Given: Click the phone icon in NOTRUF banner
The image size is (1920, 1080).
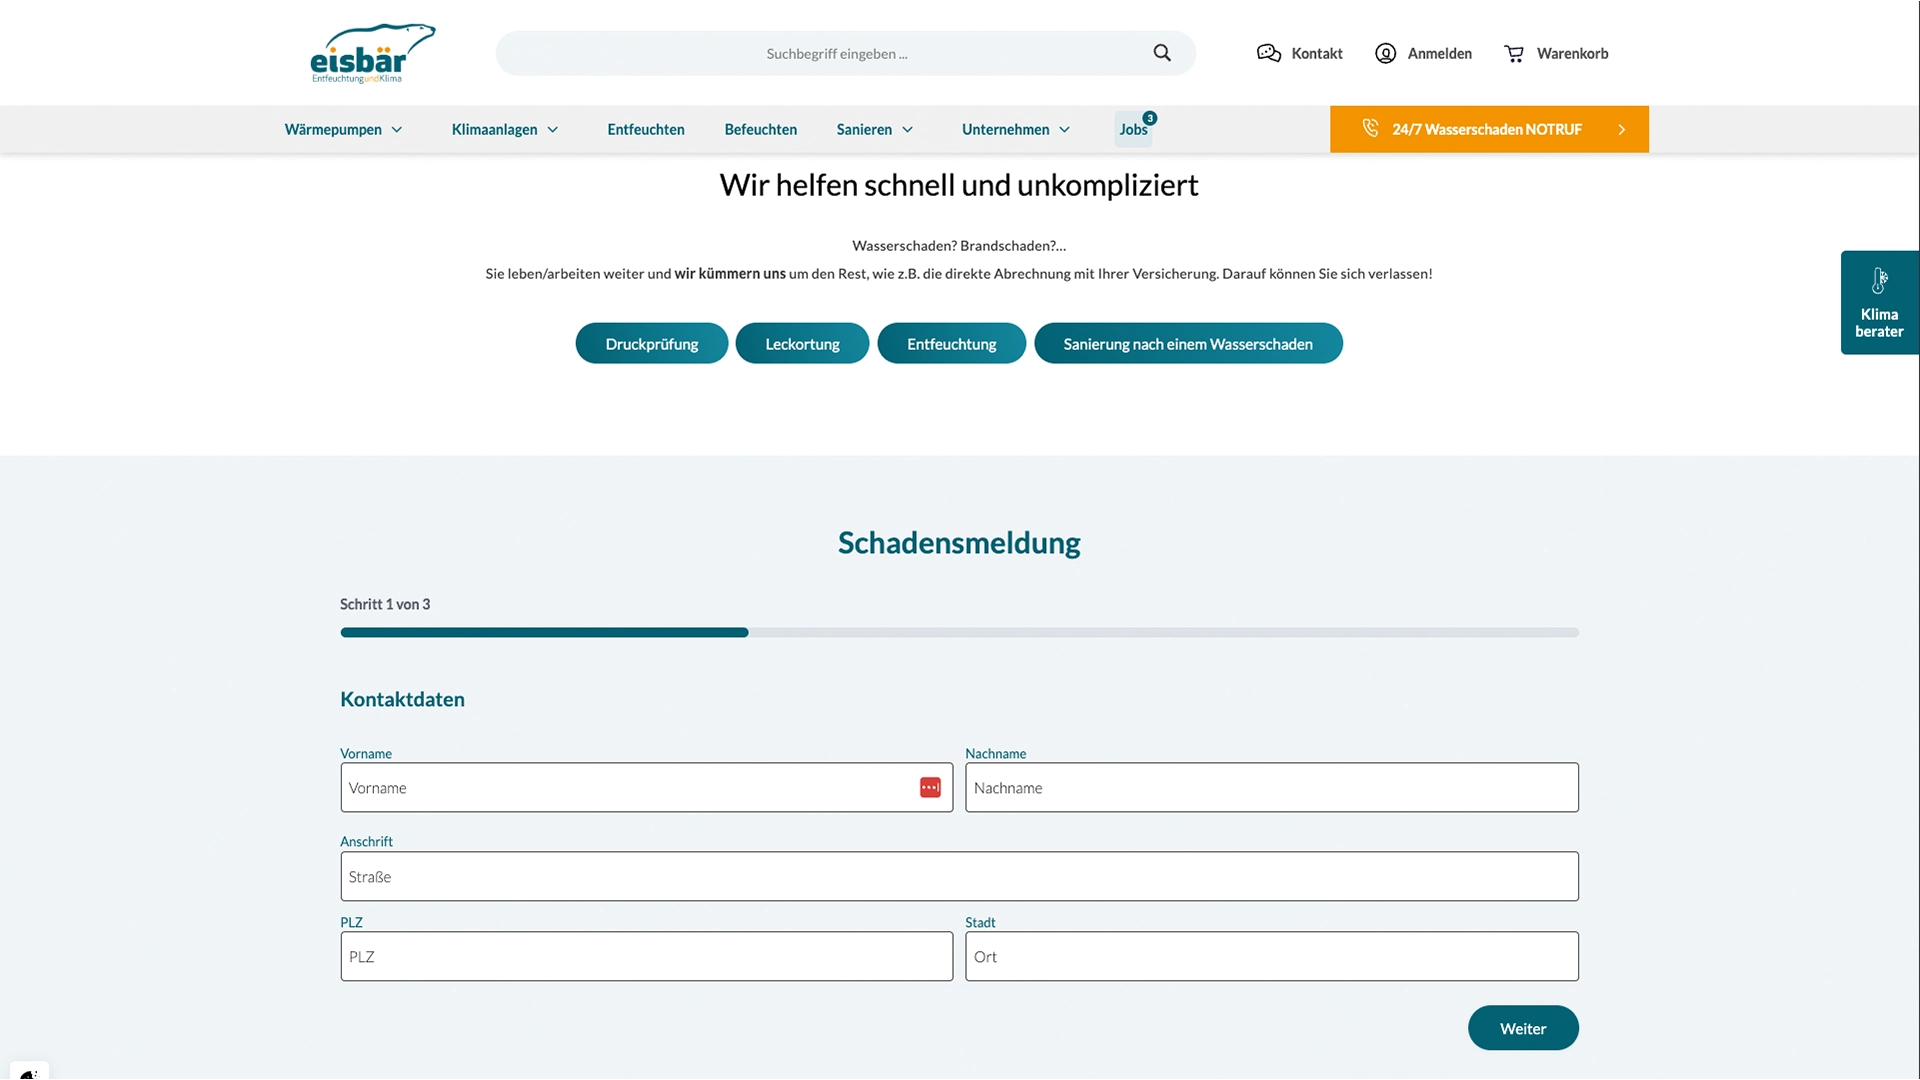Looking at the screenshot, I should click(x=1370, y=128).
